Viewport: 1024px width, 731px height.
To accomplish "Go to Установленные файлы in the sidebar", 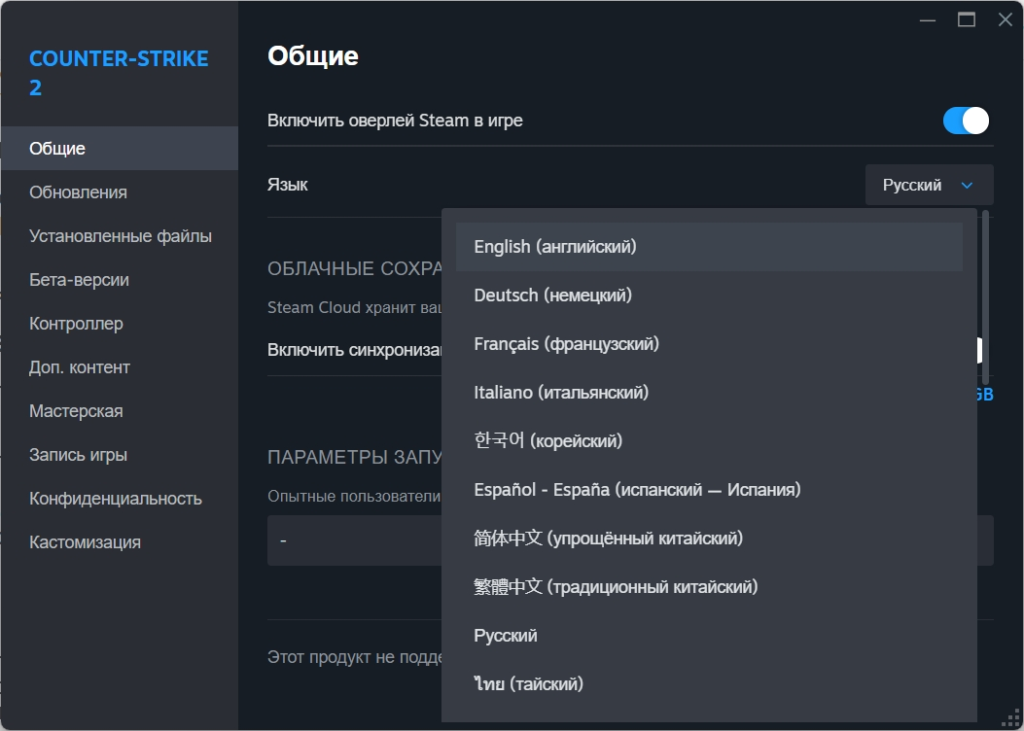I will 120,236.
